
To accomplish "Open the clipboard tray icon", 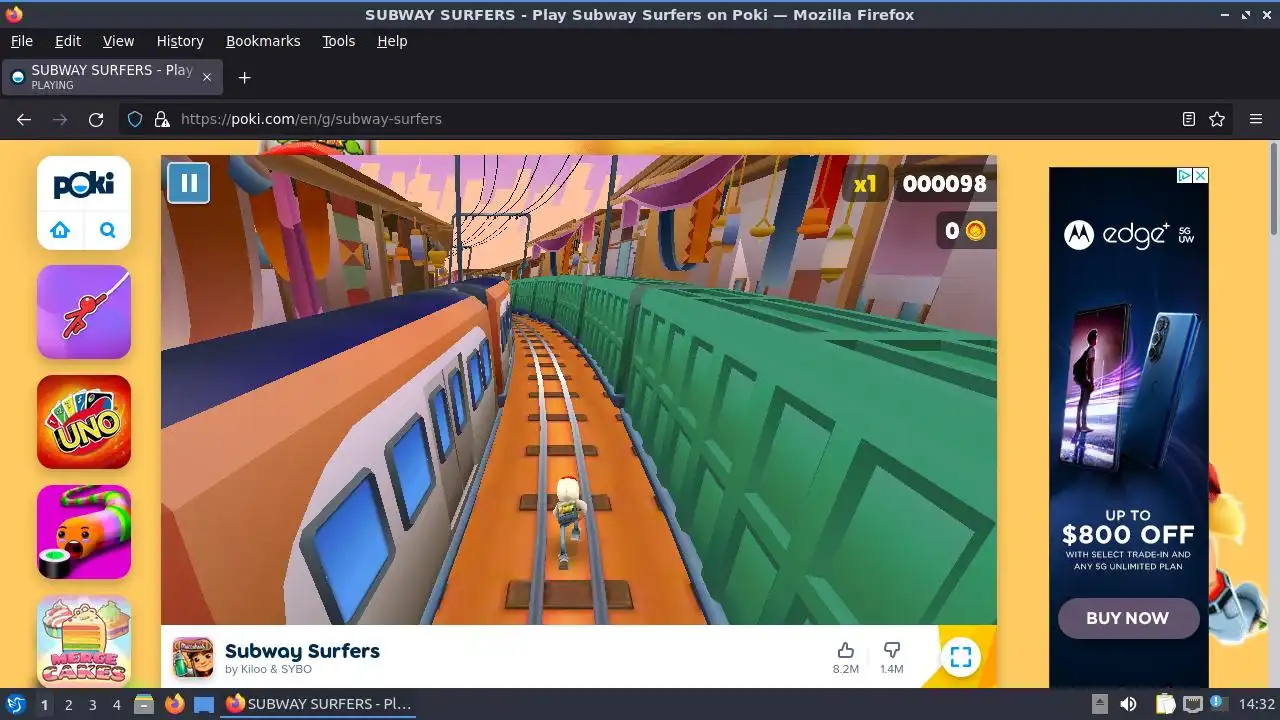I will click(x=1165, y=704).
